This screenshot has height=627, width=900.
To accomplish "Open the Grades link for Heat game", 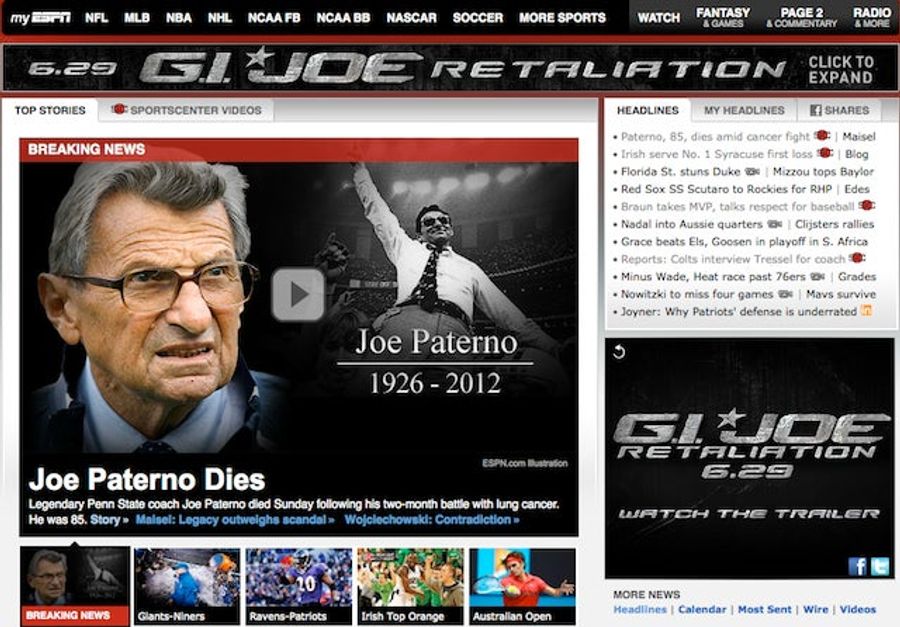I will tap(857, 277).
